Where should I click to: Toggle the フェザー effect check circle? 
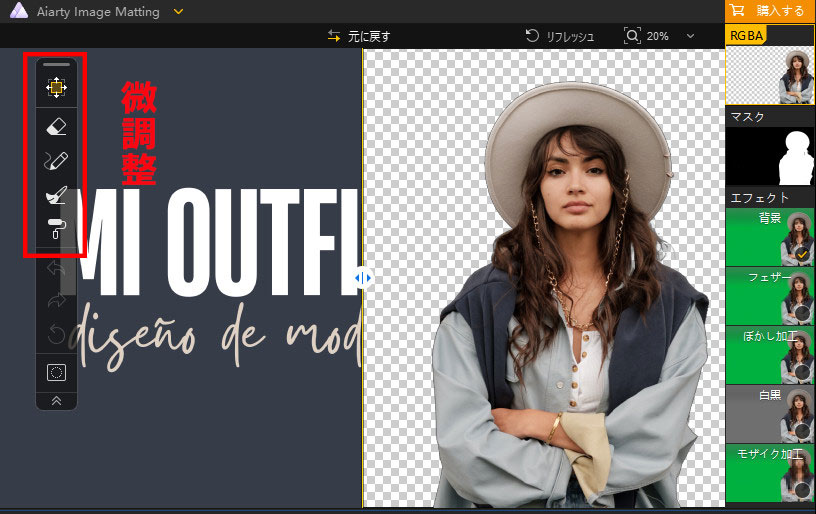click(802, 314)
